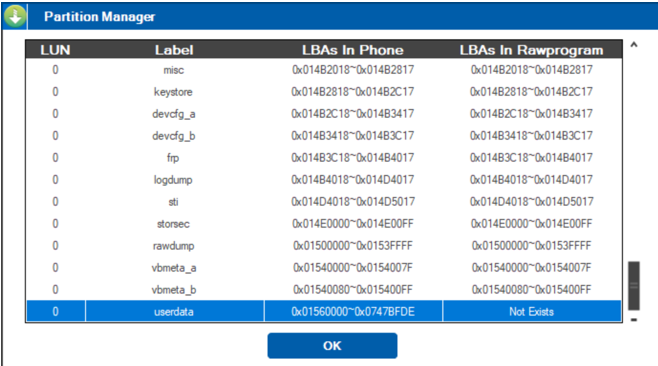Select the rawdump partition row
Viewport: 658px width, 366px height.
click(x=324, y=246)
